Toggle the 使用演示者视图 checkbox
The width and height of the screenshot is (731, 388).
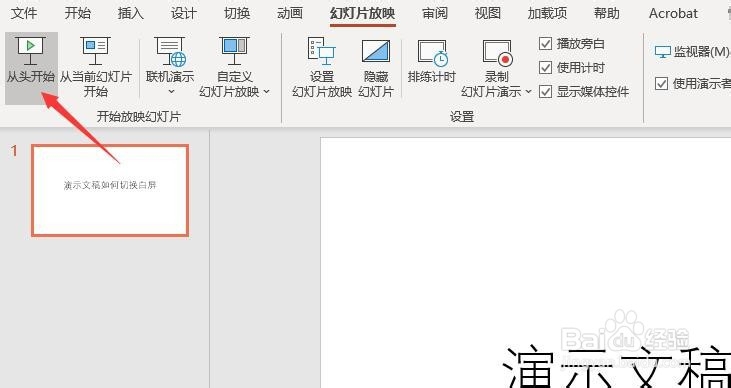pyautogui.click(x=661, y=83)
